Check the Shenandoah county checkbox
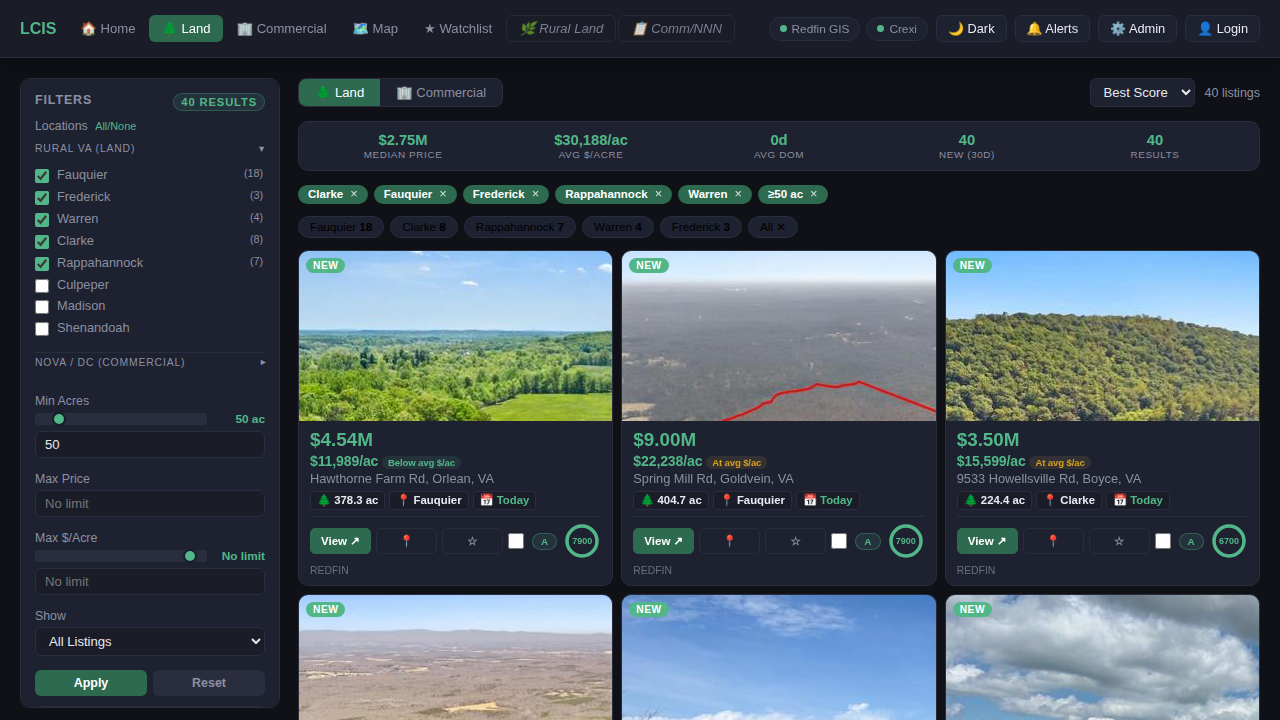This screenshot has height=720, width=1280. tap(42, 329)
